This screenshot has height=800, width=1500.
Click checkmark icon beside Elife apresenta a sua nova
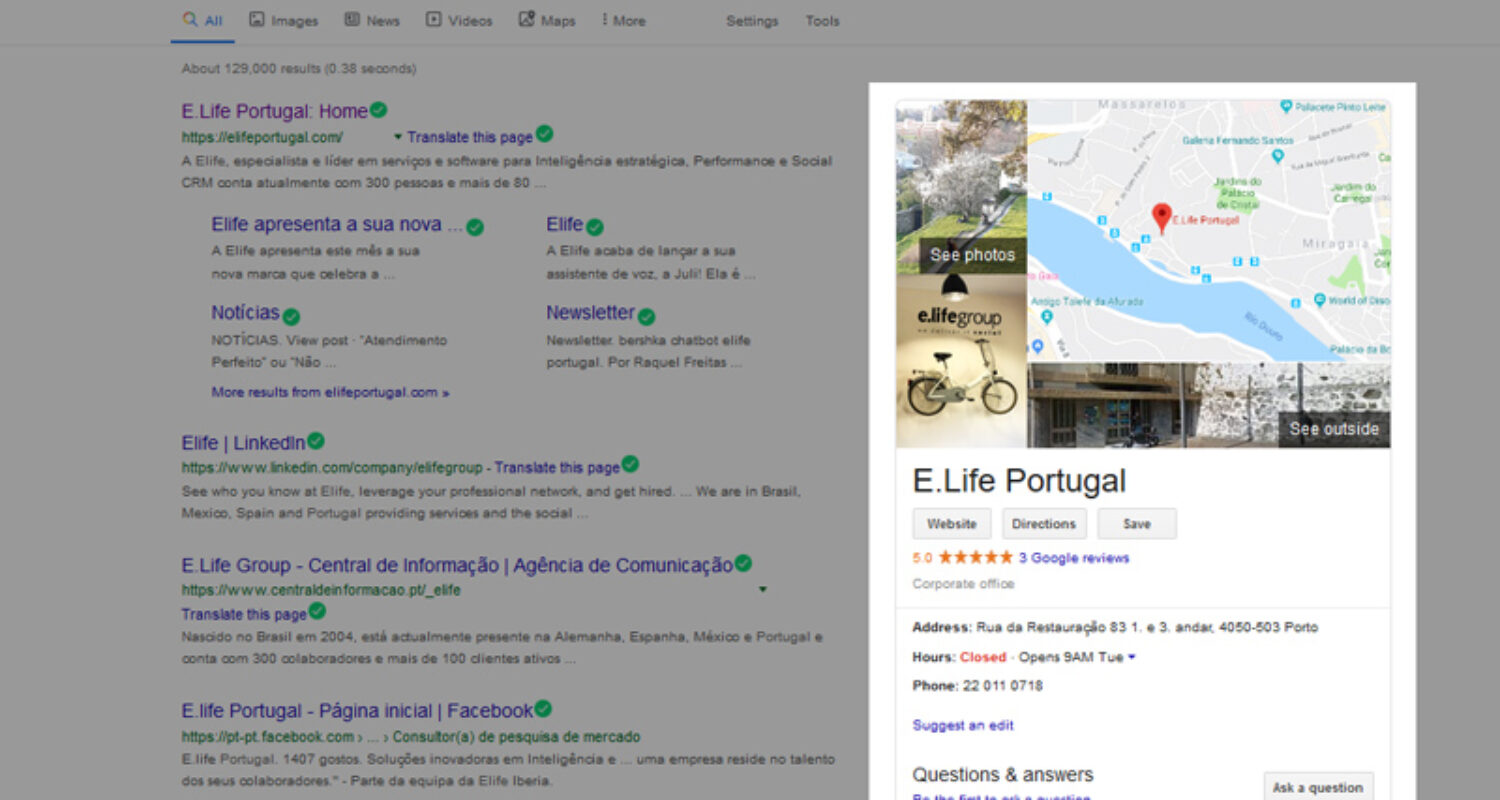tap(475, 227)
